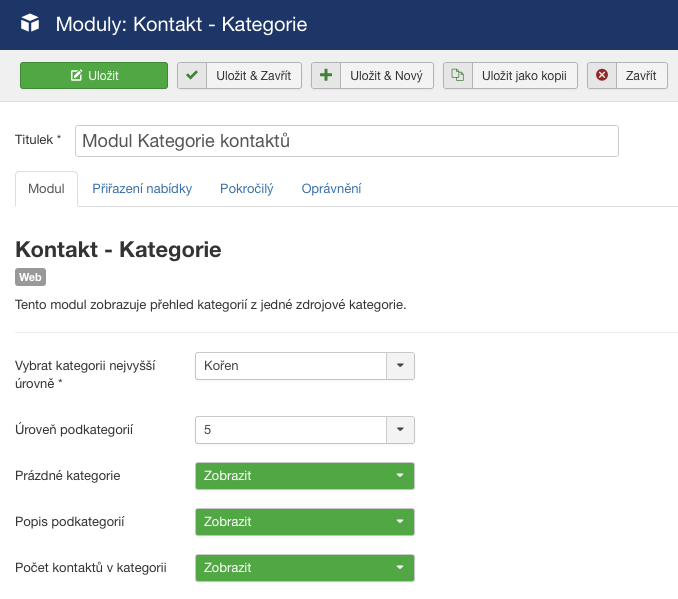Click the checkmark icon on Uložit & Zavřít

pyautogui.click(x=192, y=76)
